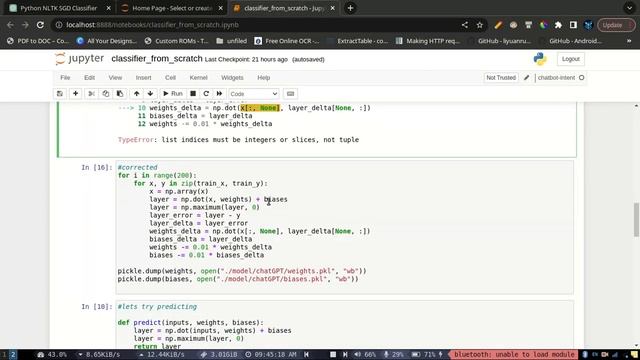Open the Insert menu
The height and width of the screenshot is (360, 640).
click(x=143, y=78)
